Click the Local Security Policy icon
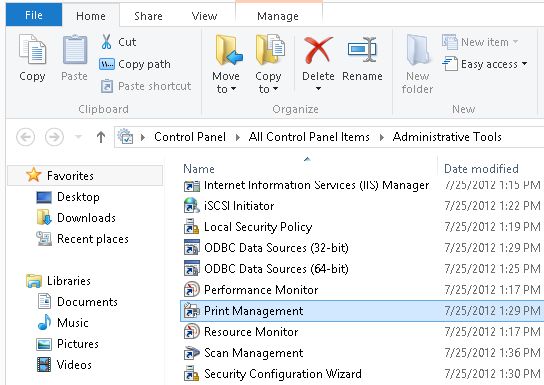 [191, 226]
